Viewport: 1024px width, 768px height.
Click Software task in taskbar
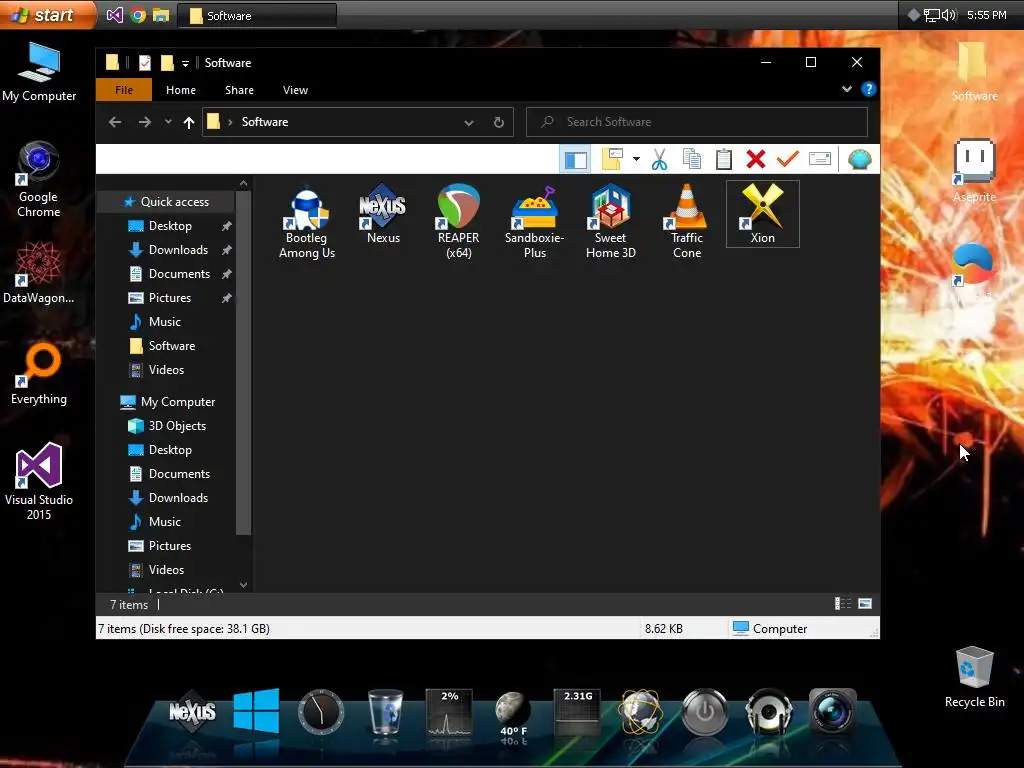257,16
